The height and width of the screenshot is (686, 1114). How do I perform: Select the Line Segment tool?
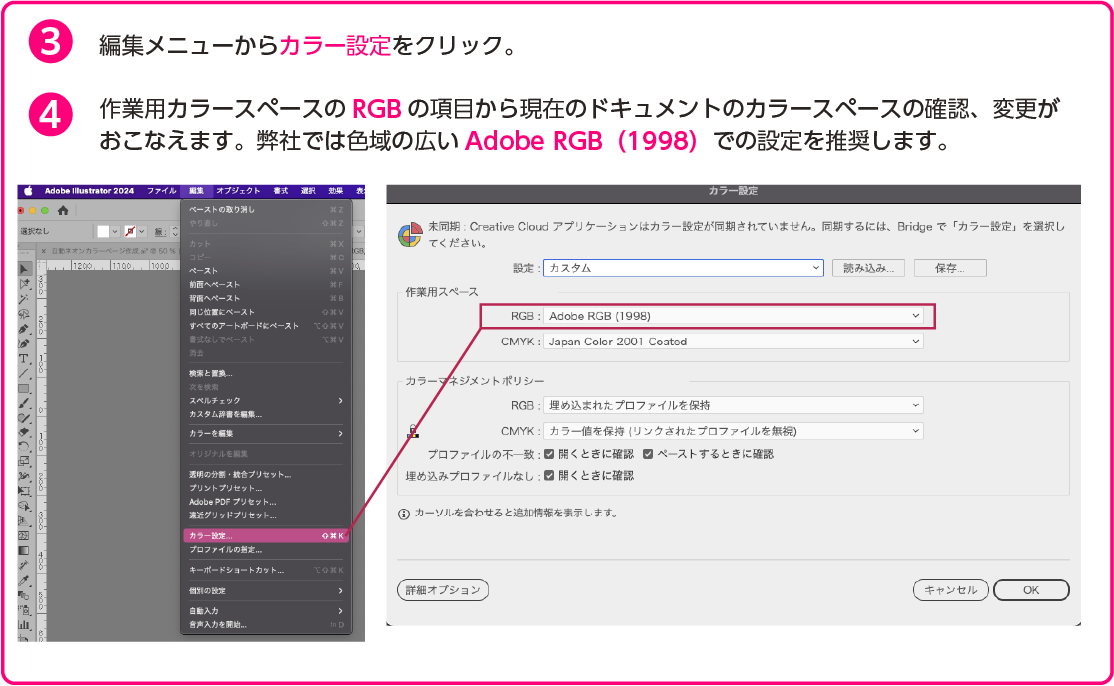click(x=24, y=374)
